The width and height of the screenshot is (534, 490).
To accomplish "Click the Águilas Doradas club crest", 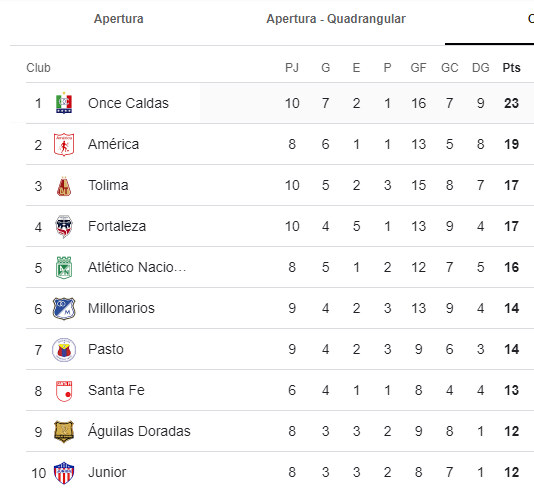I will (64, 431).
